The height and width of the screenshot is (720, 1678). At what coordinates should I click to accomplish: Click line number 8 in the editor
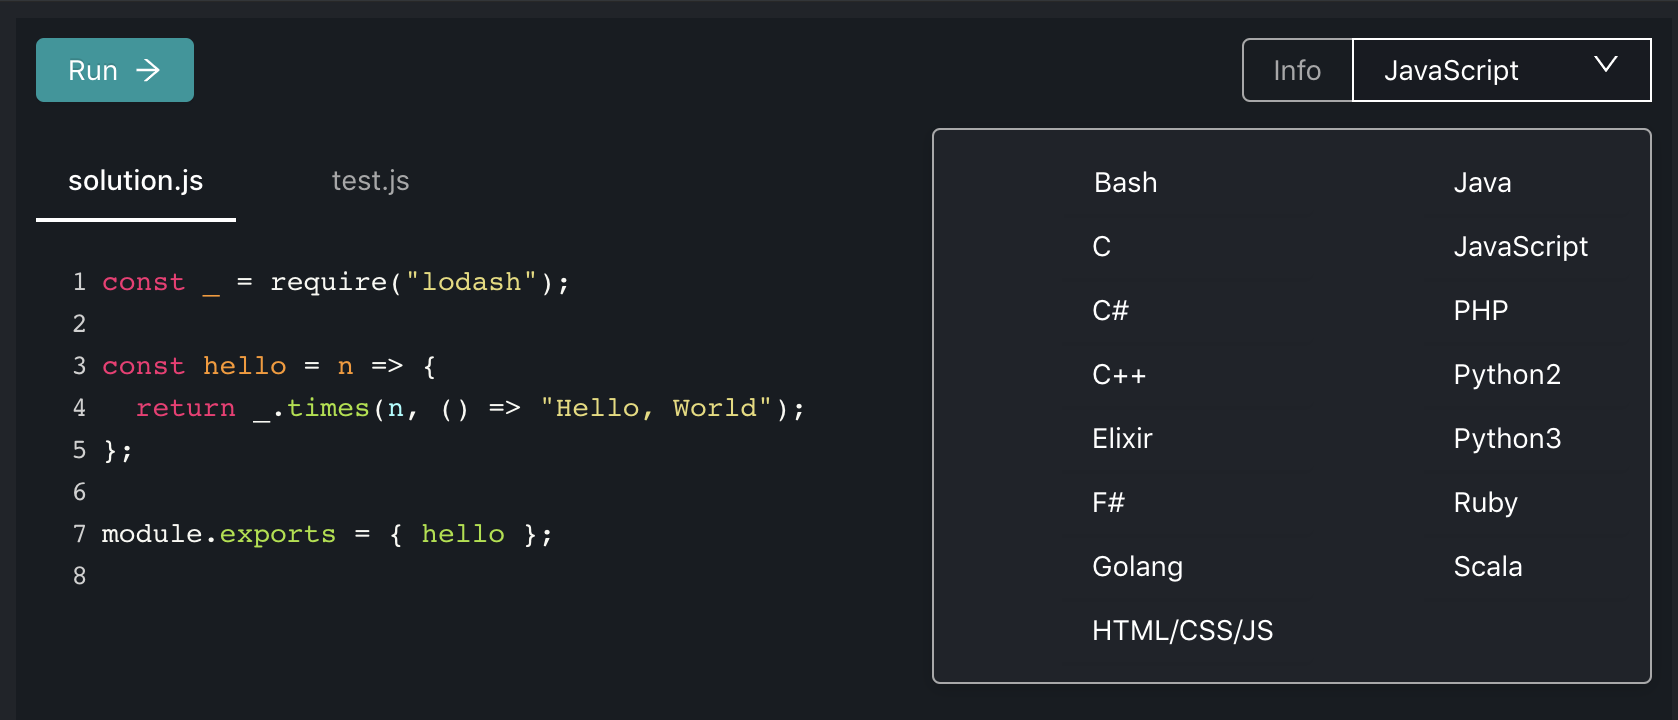click(80, 576)
